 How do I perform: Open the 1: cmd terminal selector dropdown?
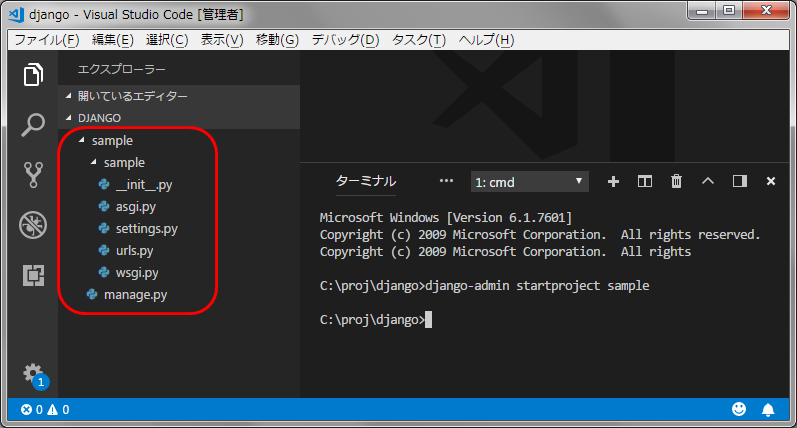pyautogui.click(x=530, y=182)
